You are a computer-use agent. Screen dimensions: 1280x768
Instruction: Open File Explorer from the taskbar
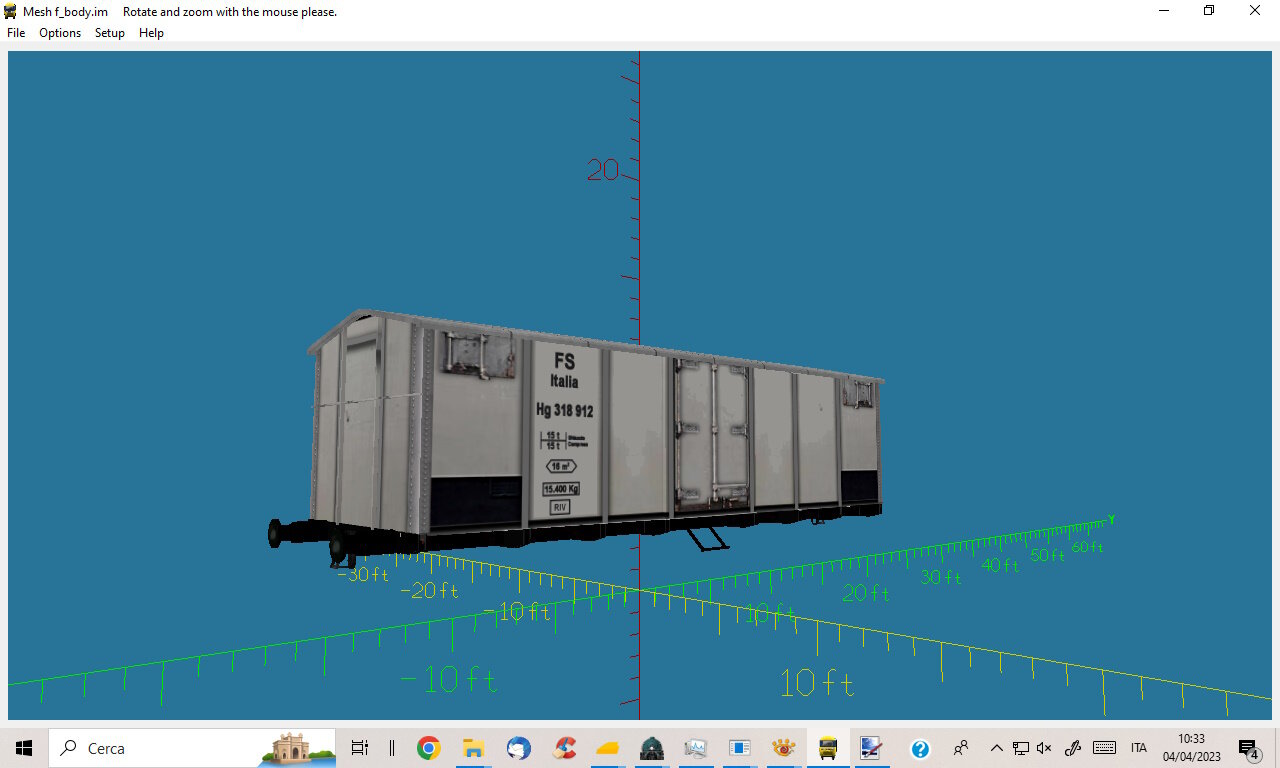pos(473,748)
